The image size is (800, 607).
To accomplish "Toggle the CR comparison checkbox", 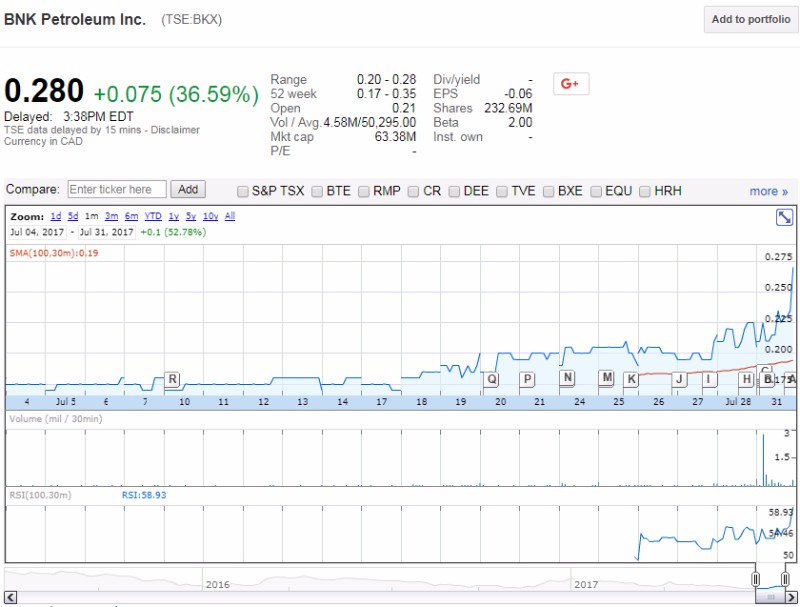I will (414, 191).
